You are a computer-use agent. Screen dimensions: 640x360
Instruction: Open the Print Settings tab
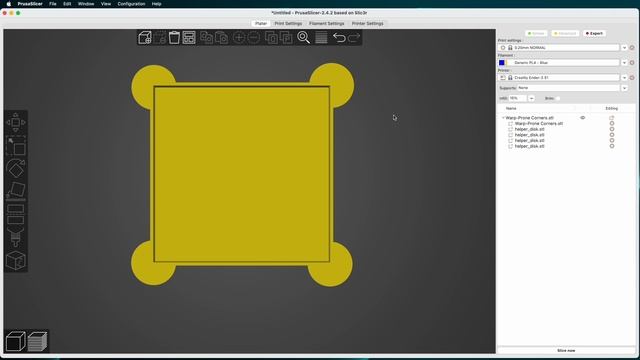tap(288, 23)
